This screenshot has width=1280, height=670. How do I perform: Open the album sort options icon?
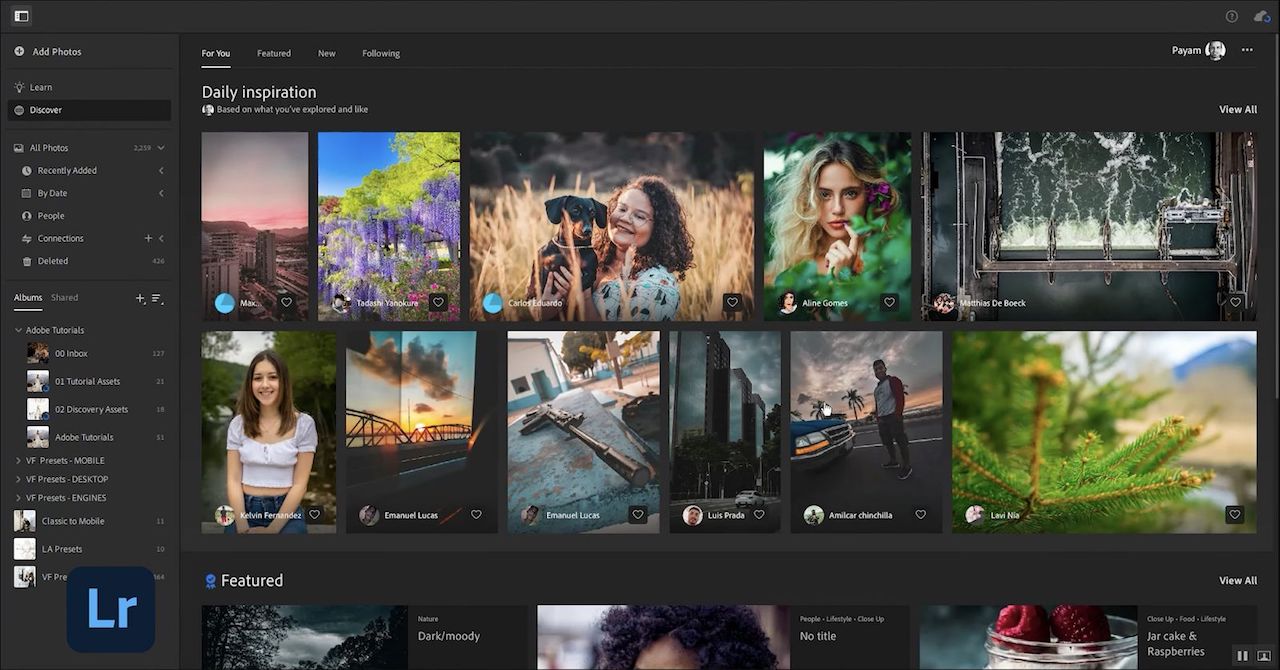(x=157, y=298)
